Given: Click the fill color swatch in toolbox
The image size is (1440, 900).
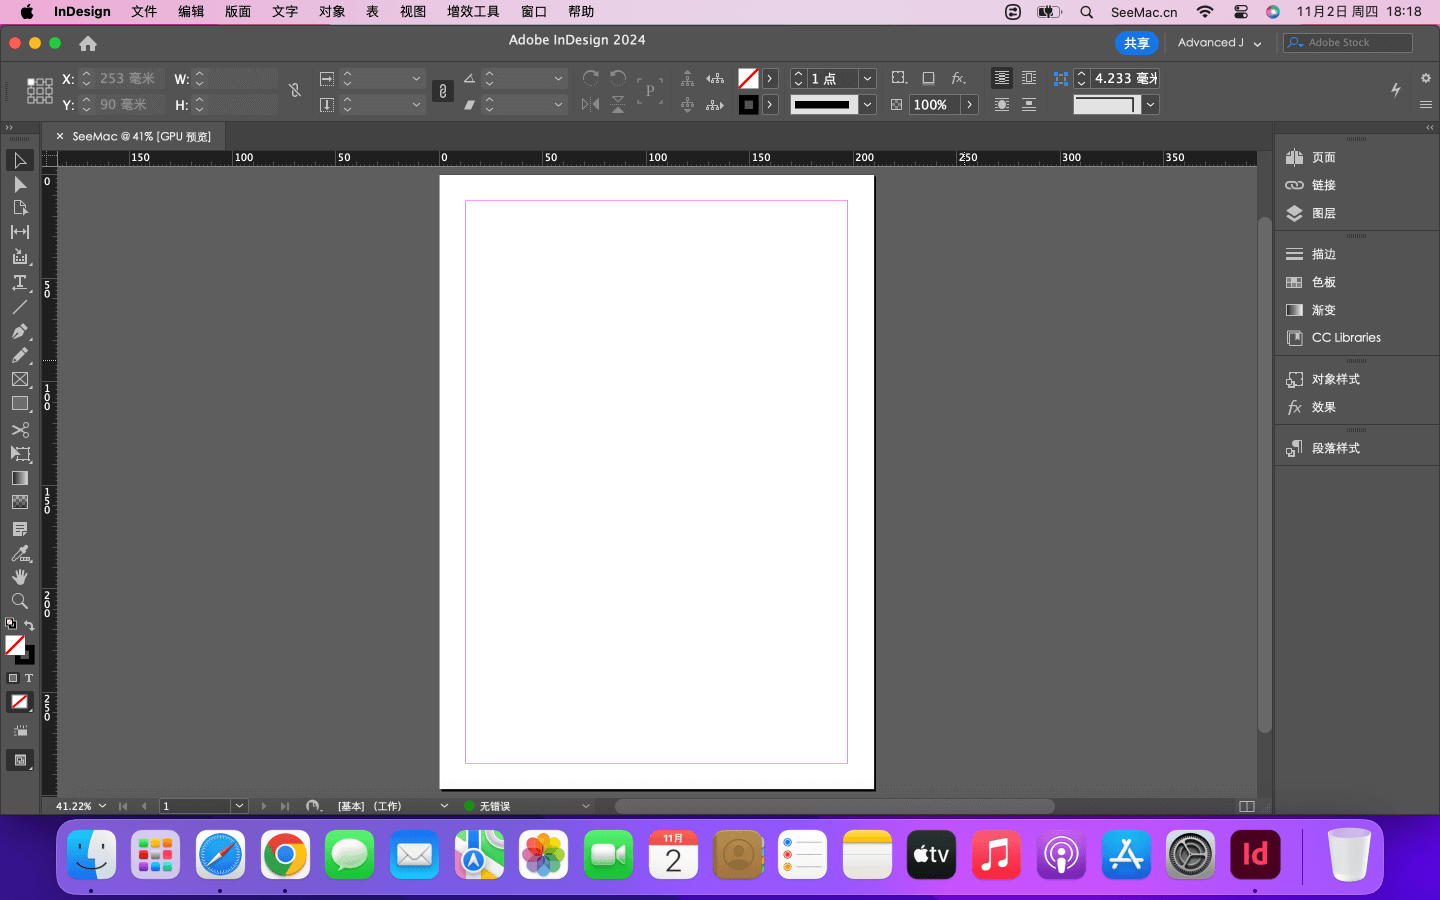Looking at the screenshot, I should (x=14, y=645).
